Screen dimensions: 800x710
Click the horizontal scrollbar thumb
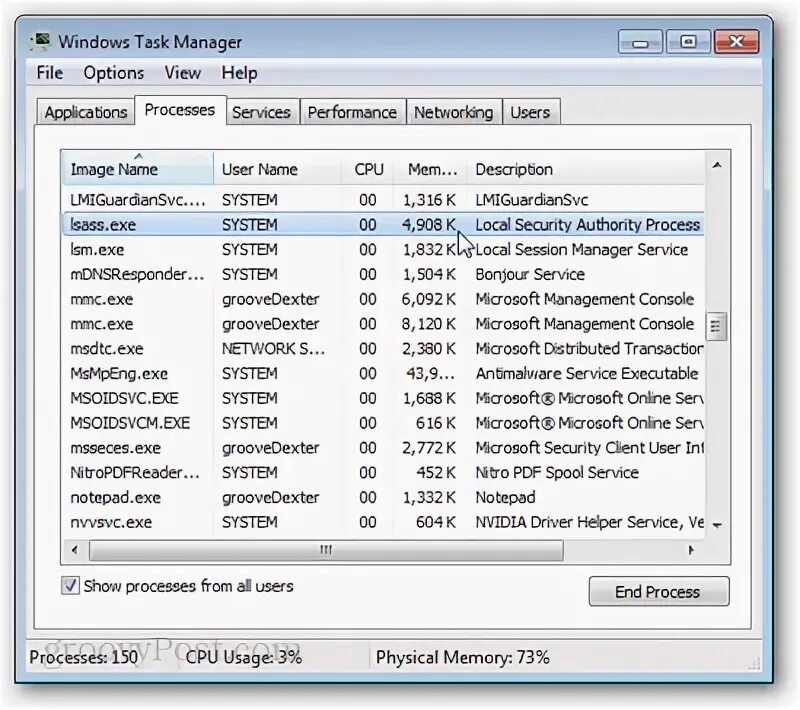[326, 550]
